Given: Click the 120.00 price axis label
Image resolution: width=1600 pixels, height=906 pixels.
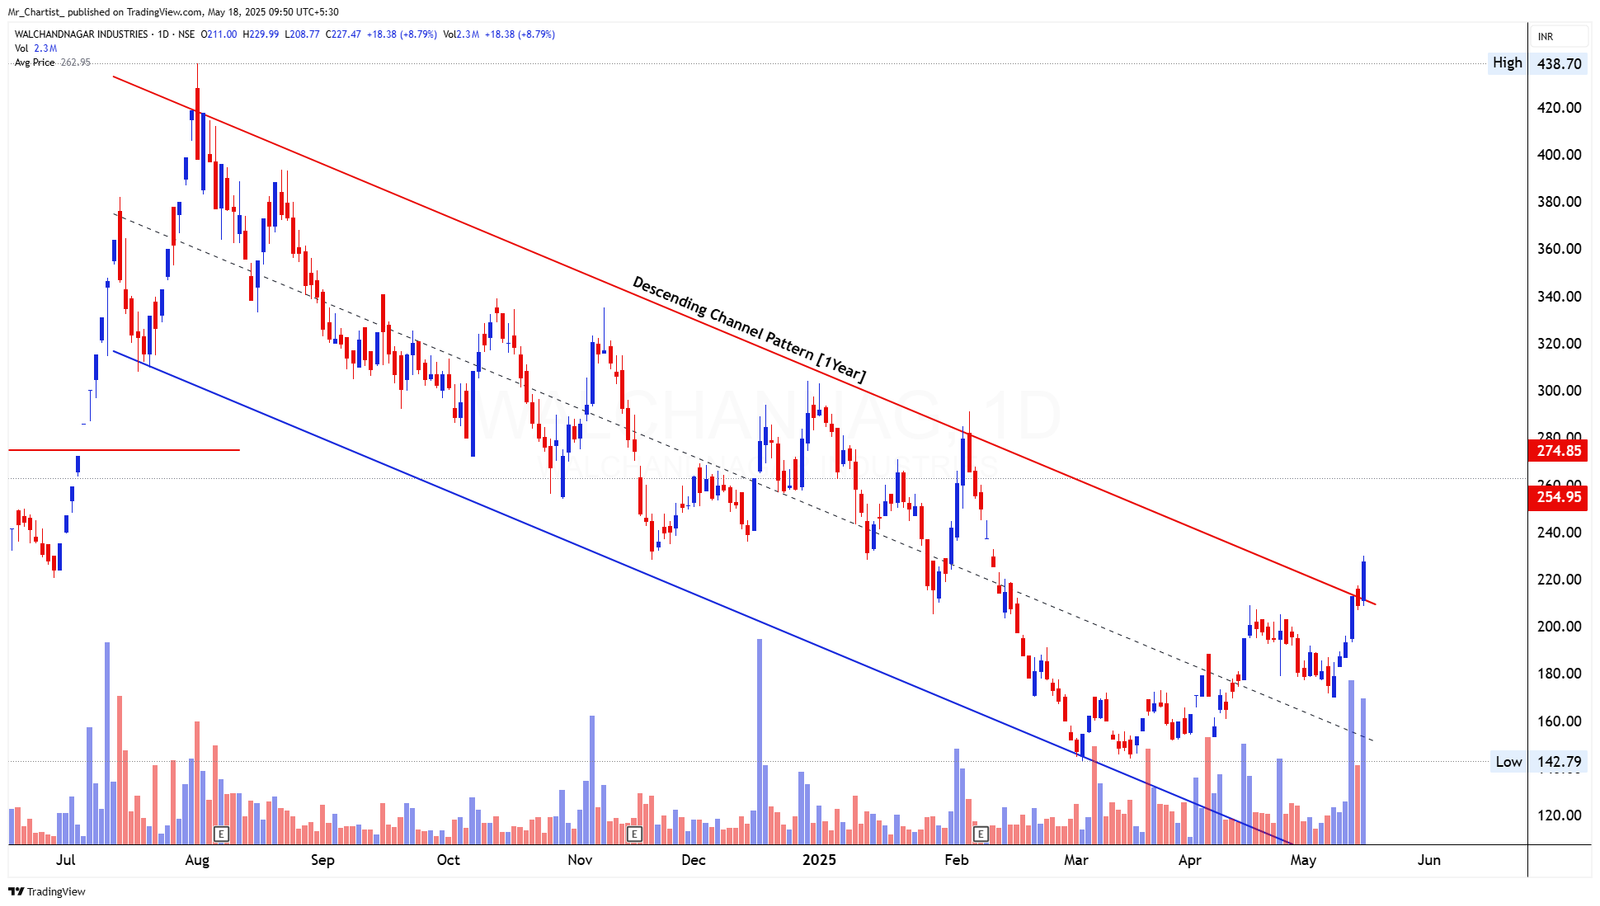Looking at the screenshot, I should [x=1559, y=816].
